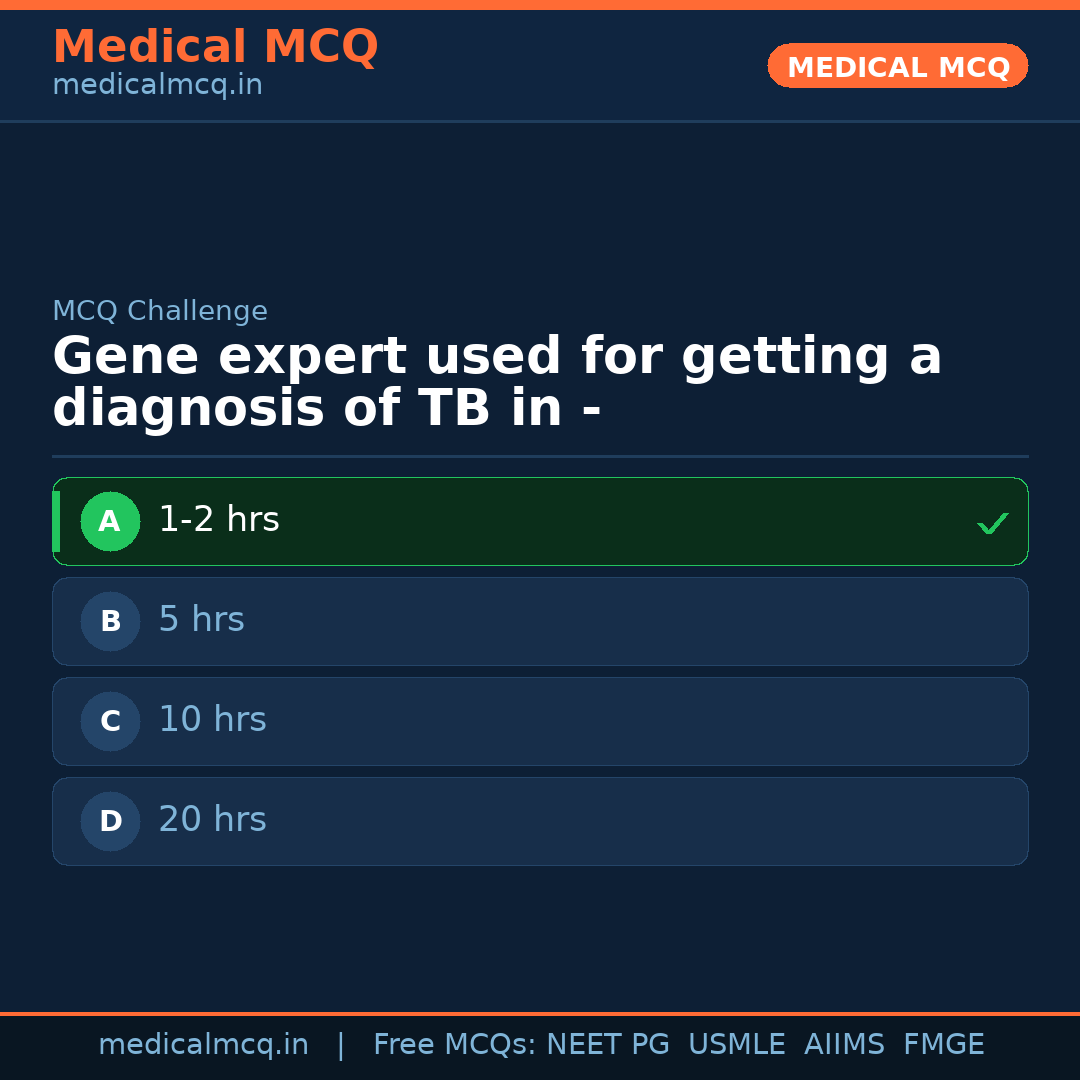Click the green A circle icon
This screenshot has height=1080, width=1080.
point(110,521)
